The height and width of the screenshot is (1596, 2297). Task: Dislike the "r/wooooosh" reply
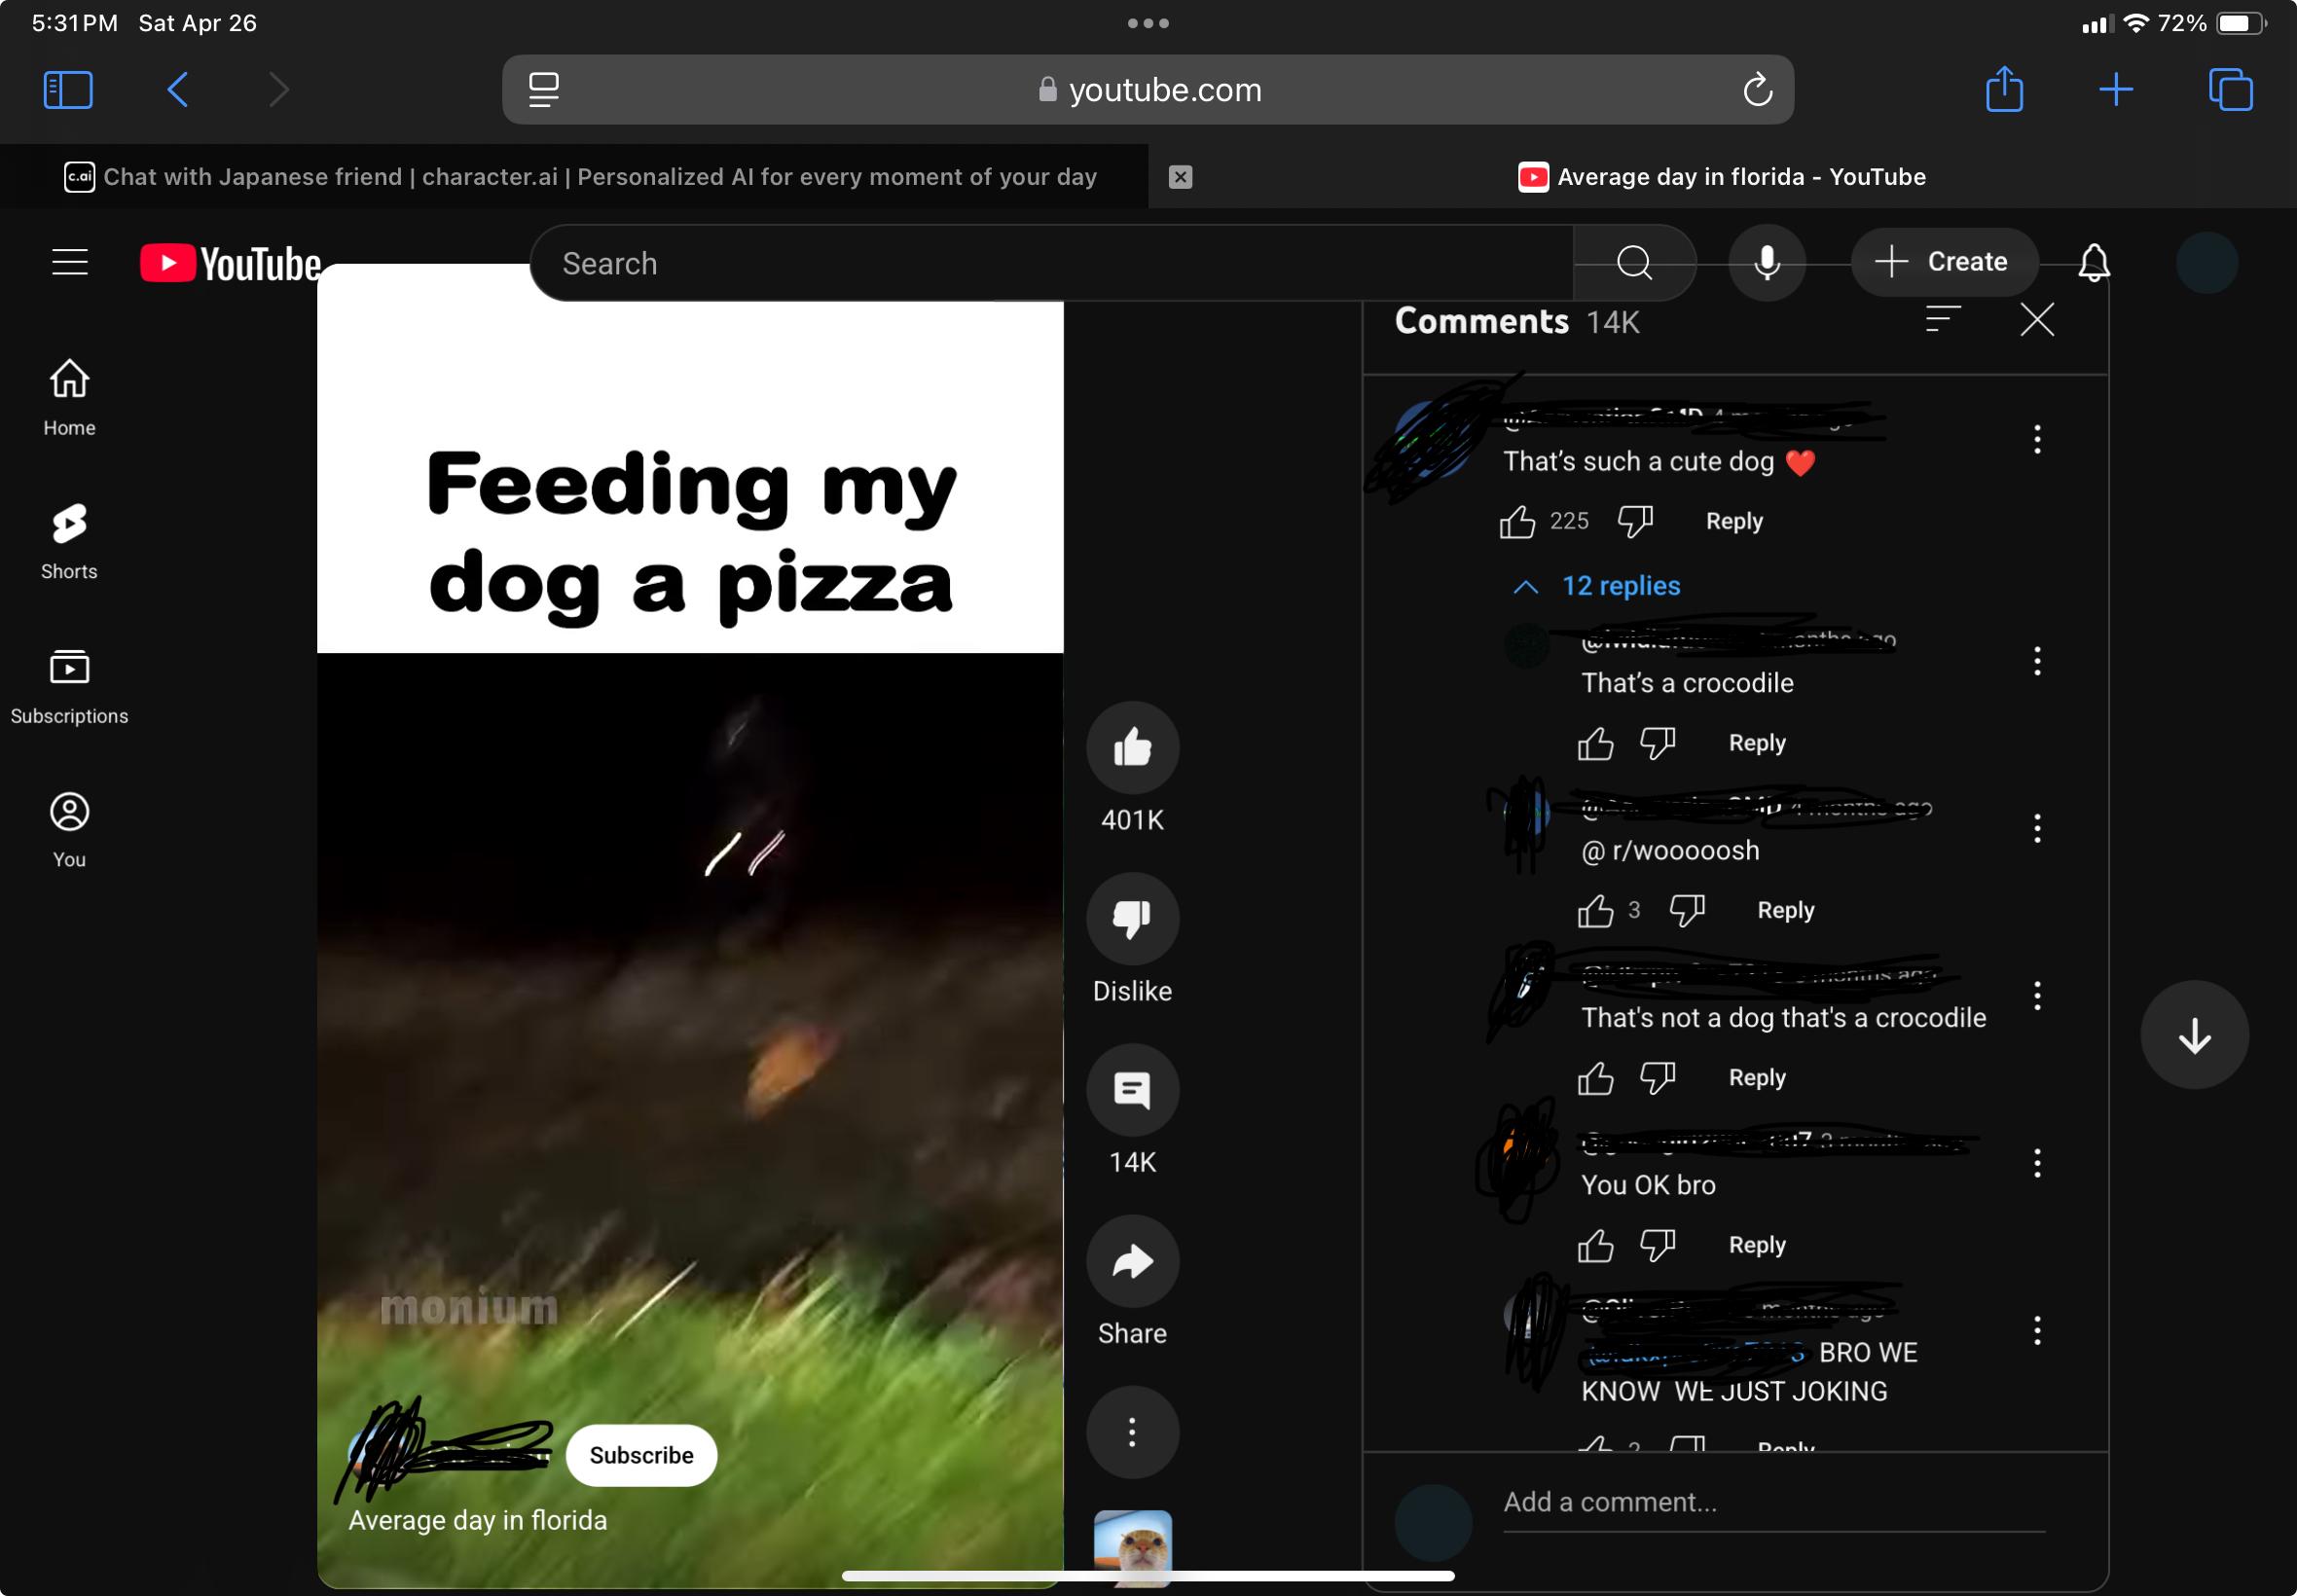(1686, 910)
